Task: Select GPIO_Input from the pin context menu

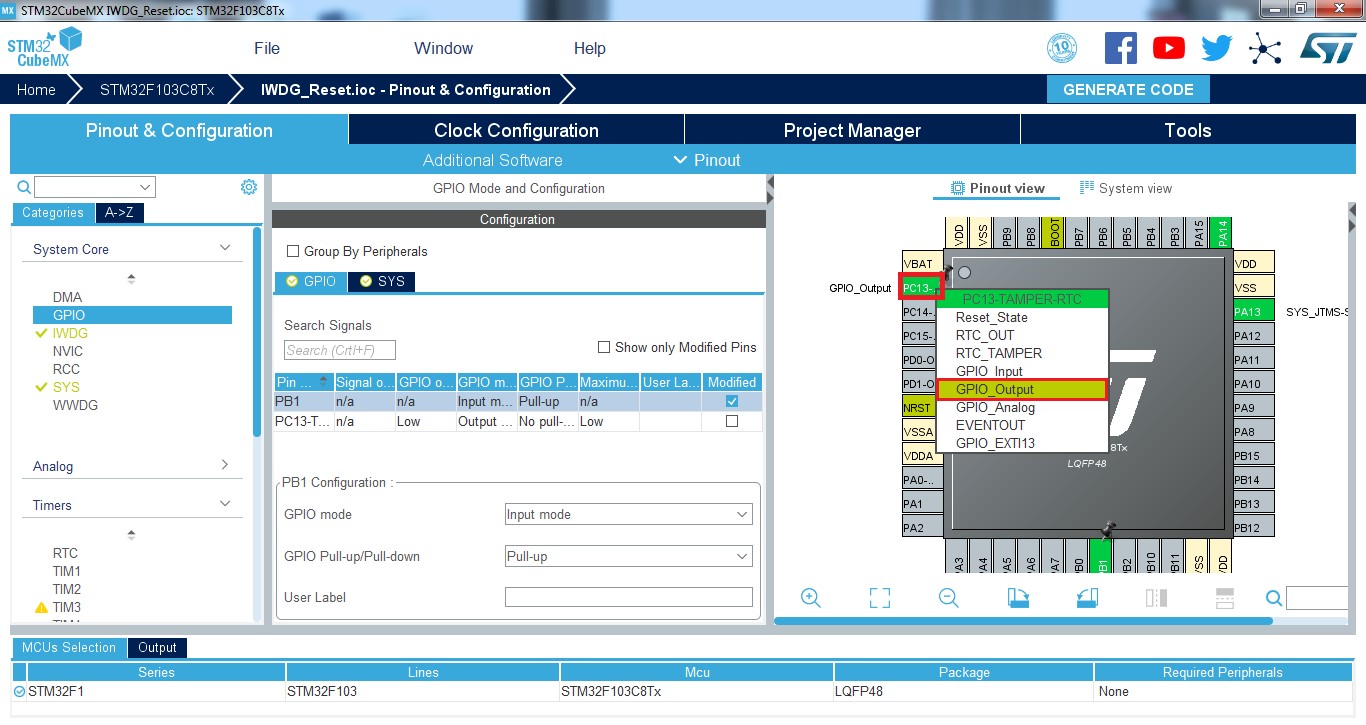Action: click(989, 371)
